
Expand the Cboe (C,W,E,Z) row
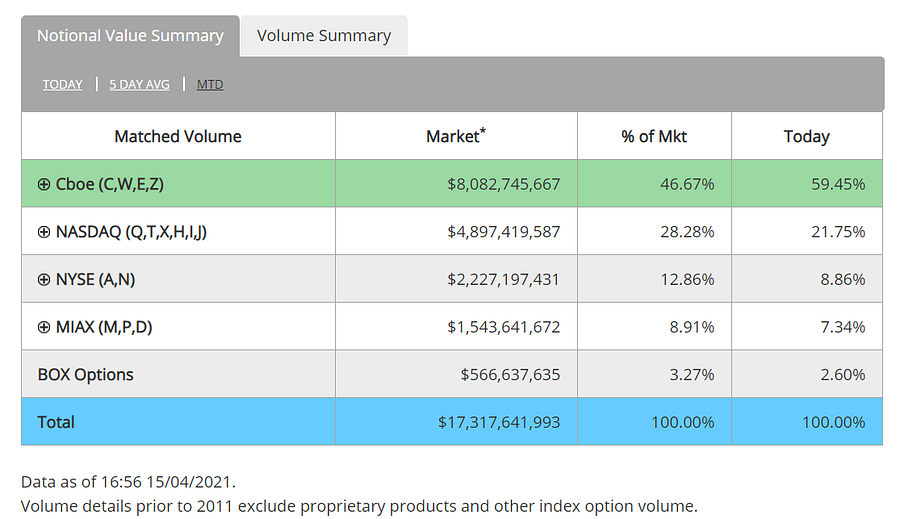[x=44, y=184]
